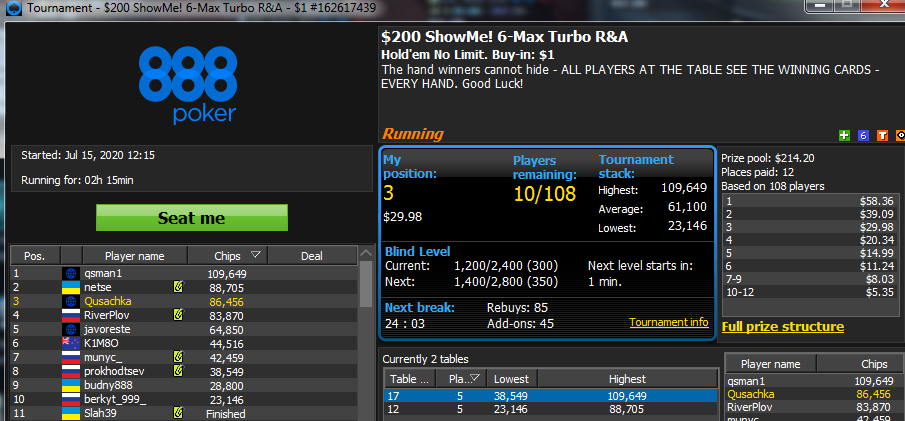Select table 17 row
Viewport: 905px width, 421px height.
click(551, 396)
